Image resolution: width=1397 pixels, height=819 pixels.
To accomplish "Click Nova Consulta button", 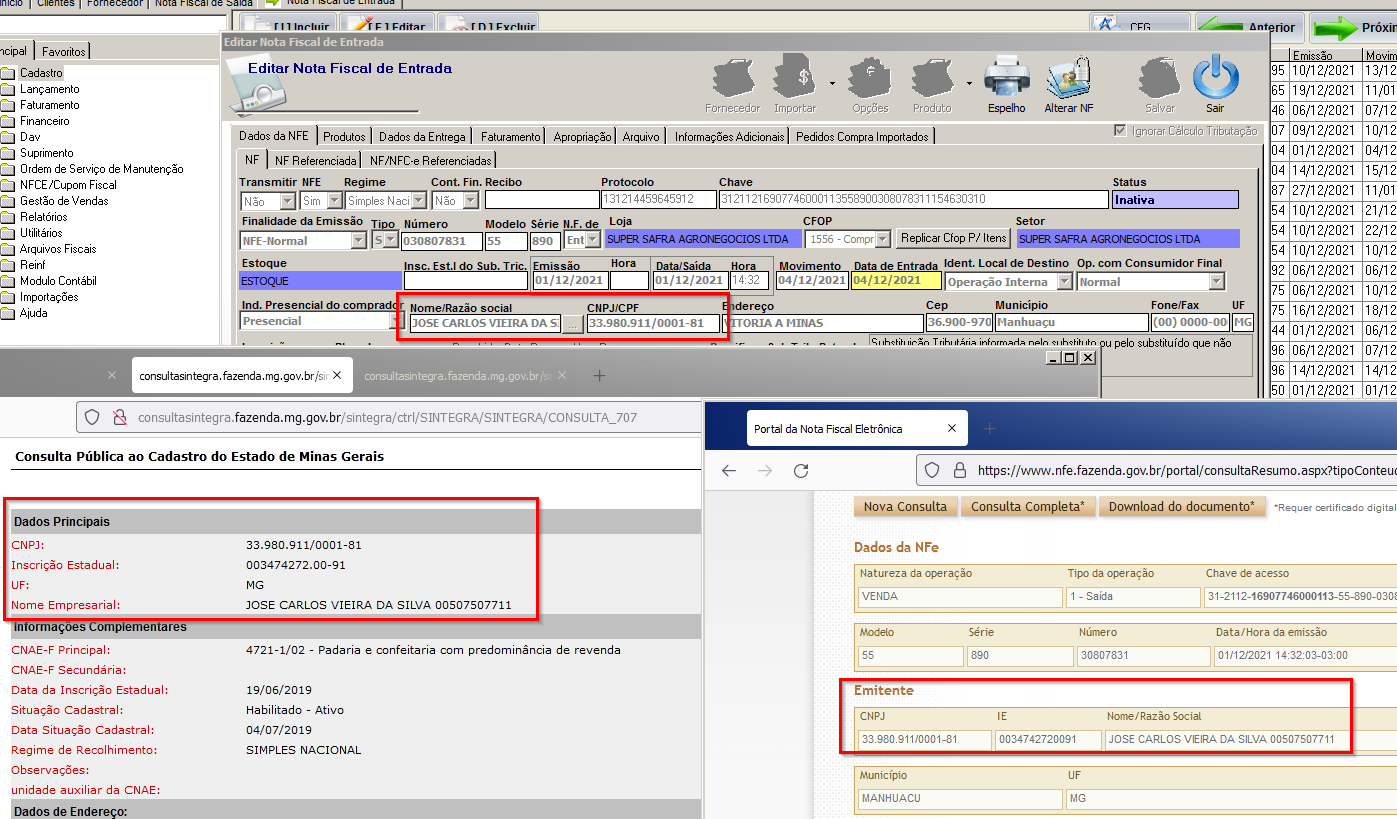I will pos(907,507).
